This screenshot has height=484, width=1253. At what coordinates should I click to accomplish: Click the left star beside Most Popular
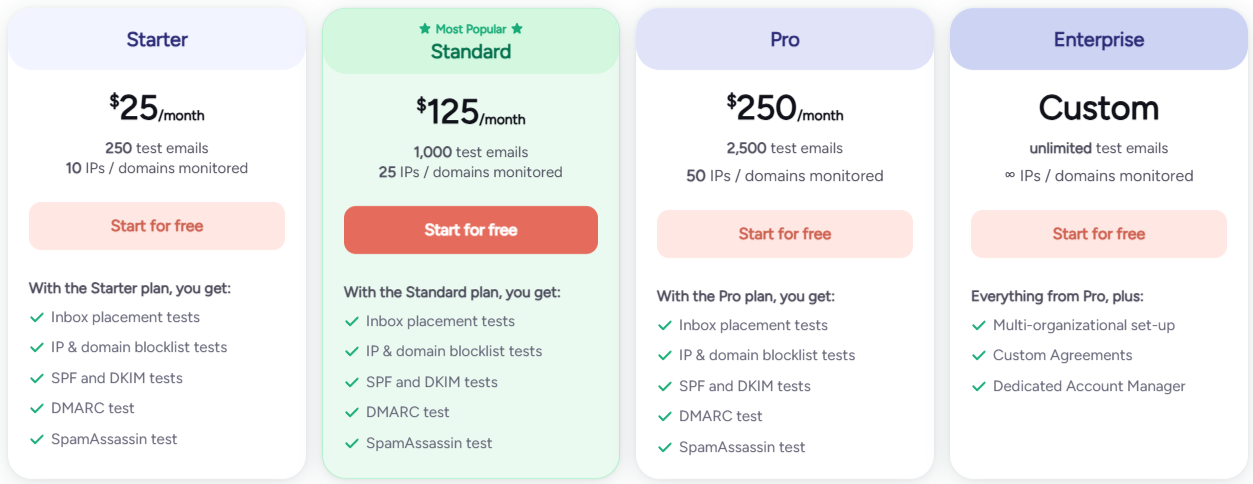(x=425, y=29)
